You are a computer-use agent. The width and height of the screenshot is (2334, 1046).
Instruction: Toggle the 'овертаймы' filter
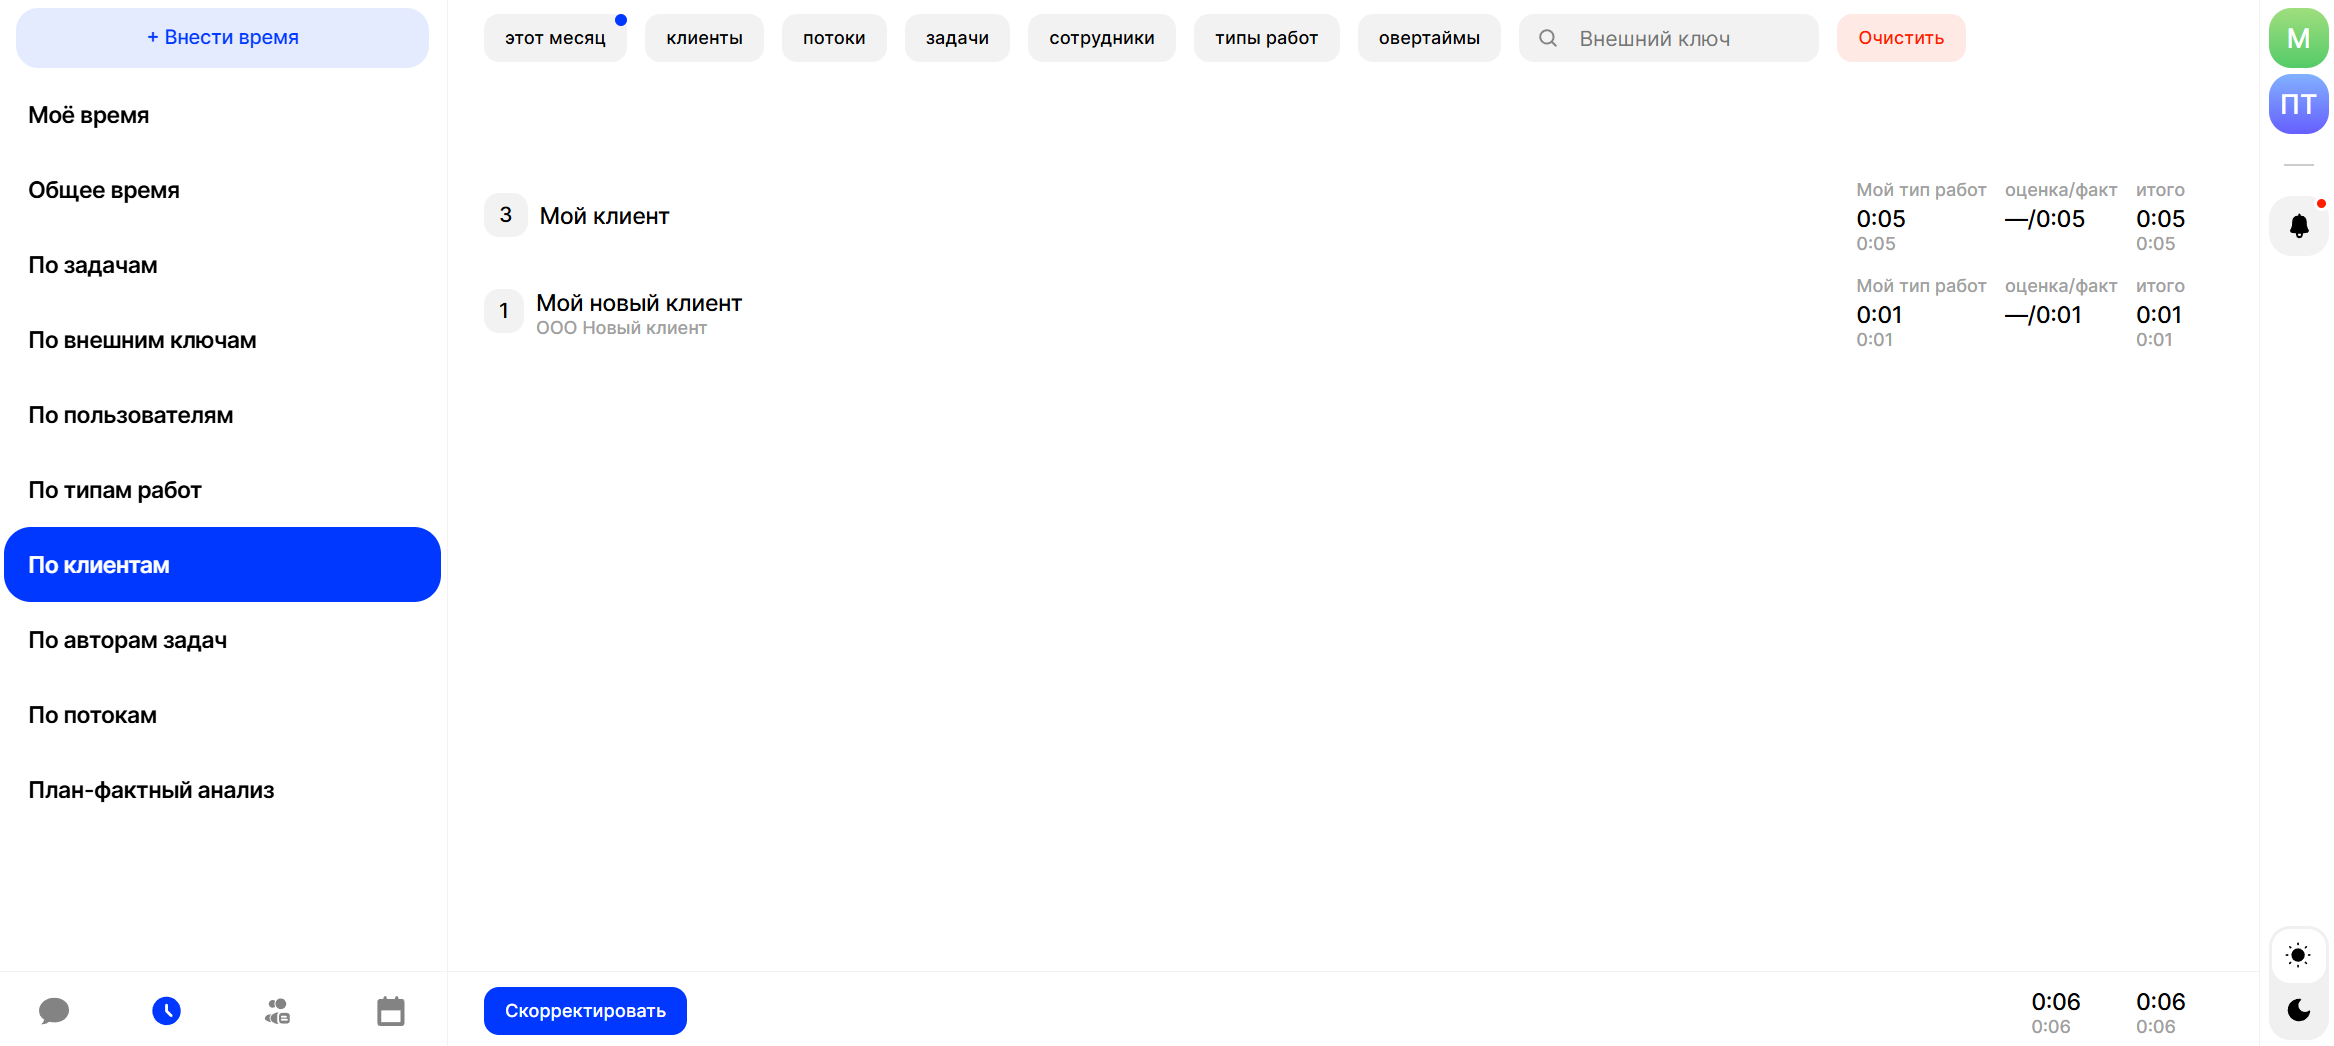pos(1428,38)
